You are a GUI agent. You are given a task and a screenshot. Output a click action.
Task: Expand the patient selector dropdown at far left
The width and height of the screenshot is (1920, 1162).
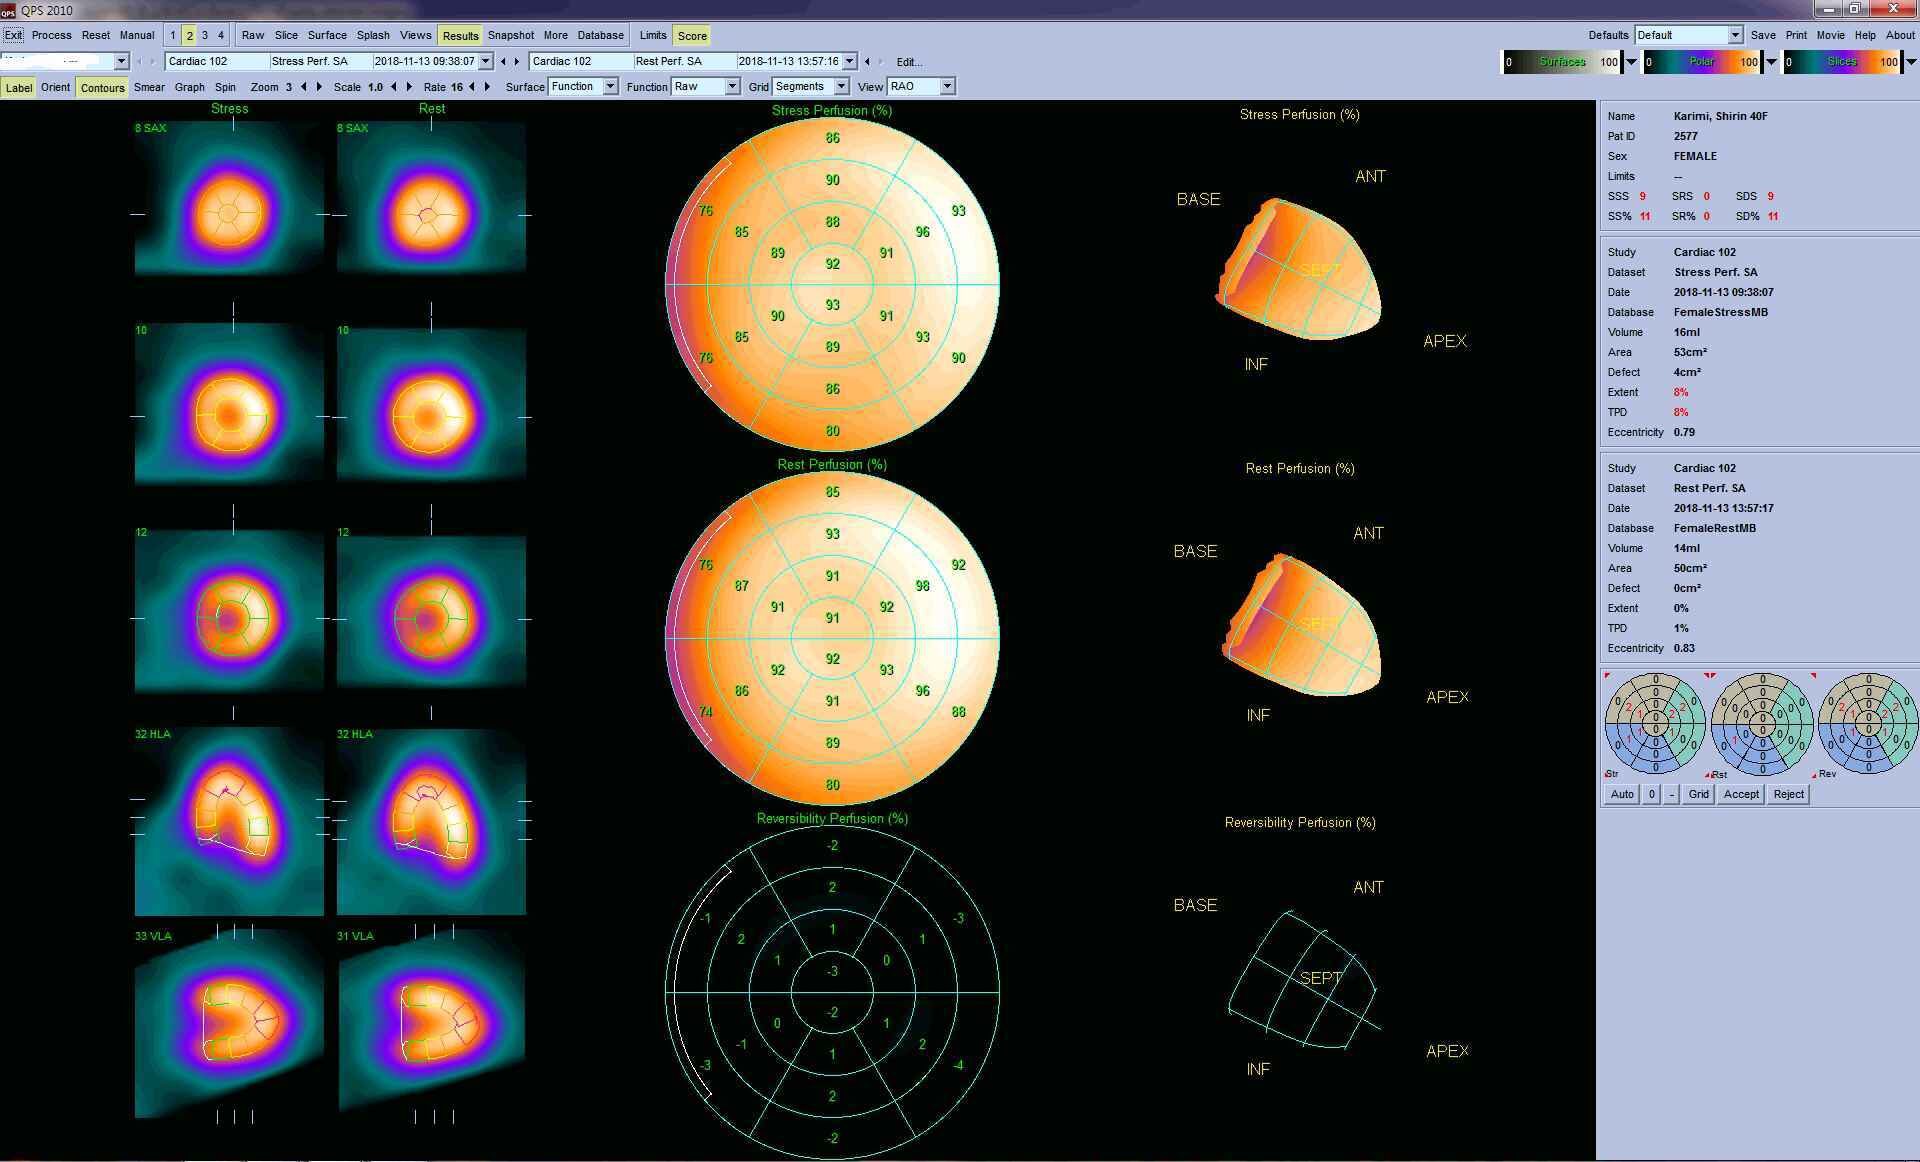[x=121, y=62]
